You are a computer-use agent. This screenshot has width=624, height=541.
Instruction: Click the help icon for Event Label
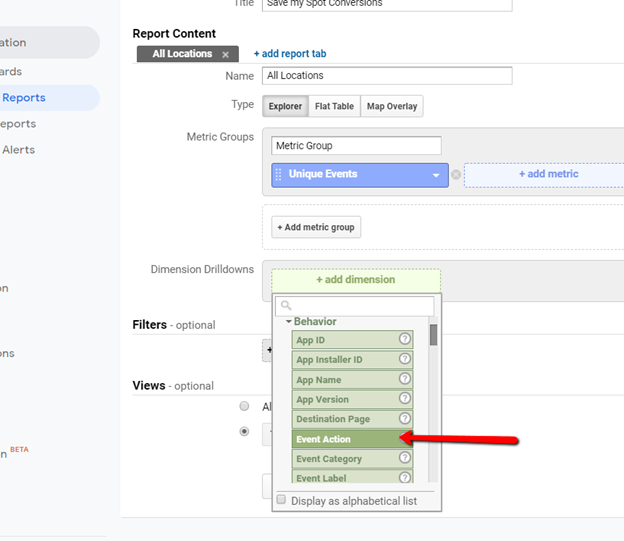pos(405,477)
